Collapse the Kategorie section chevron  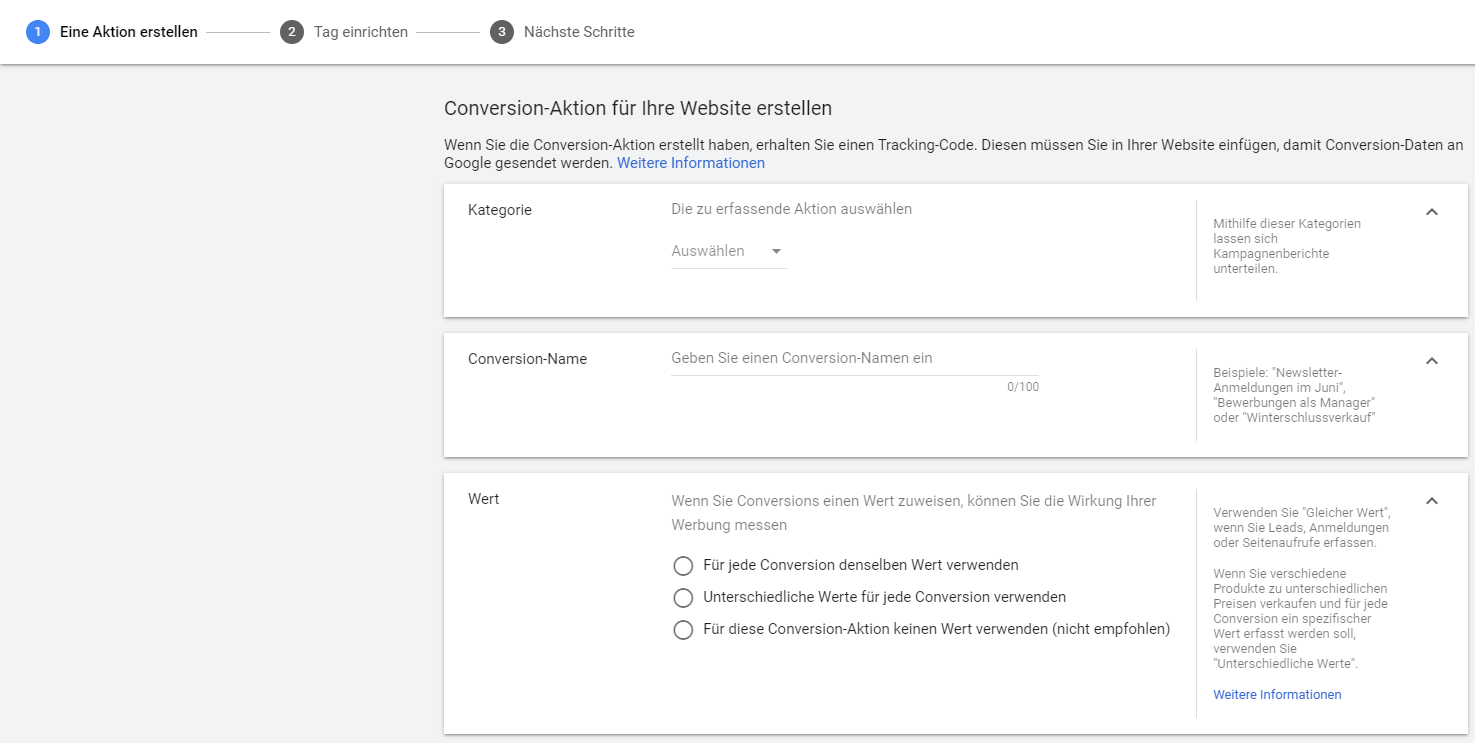pyautogui.click(x=1432, y=212)
